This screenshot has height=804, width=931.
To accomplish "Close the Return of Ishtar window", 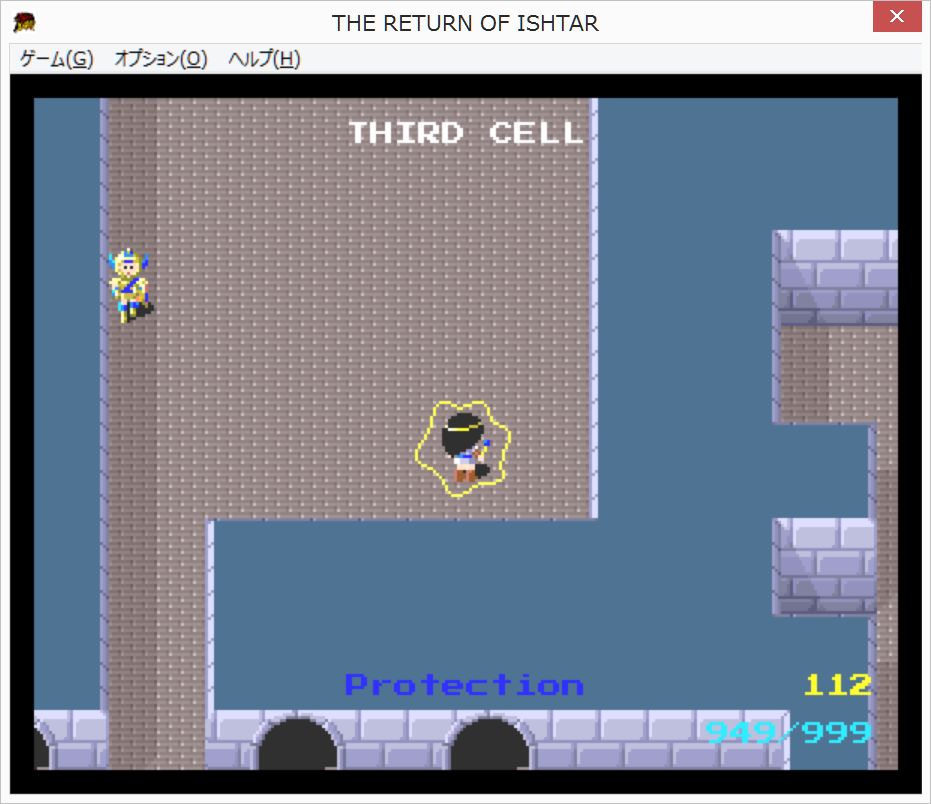I will pyautogui.click(x=897, y=19).
